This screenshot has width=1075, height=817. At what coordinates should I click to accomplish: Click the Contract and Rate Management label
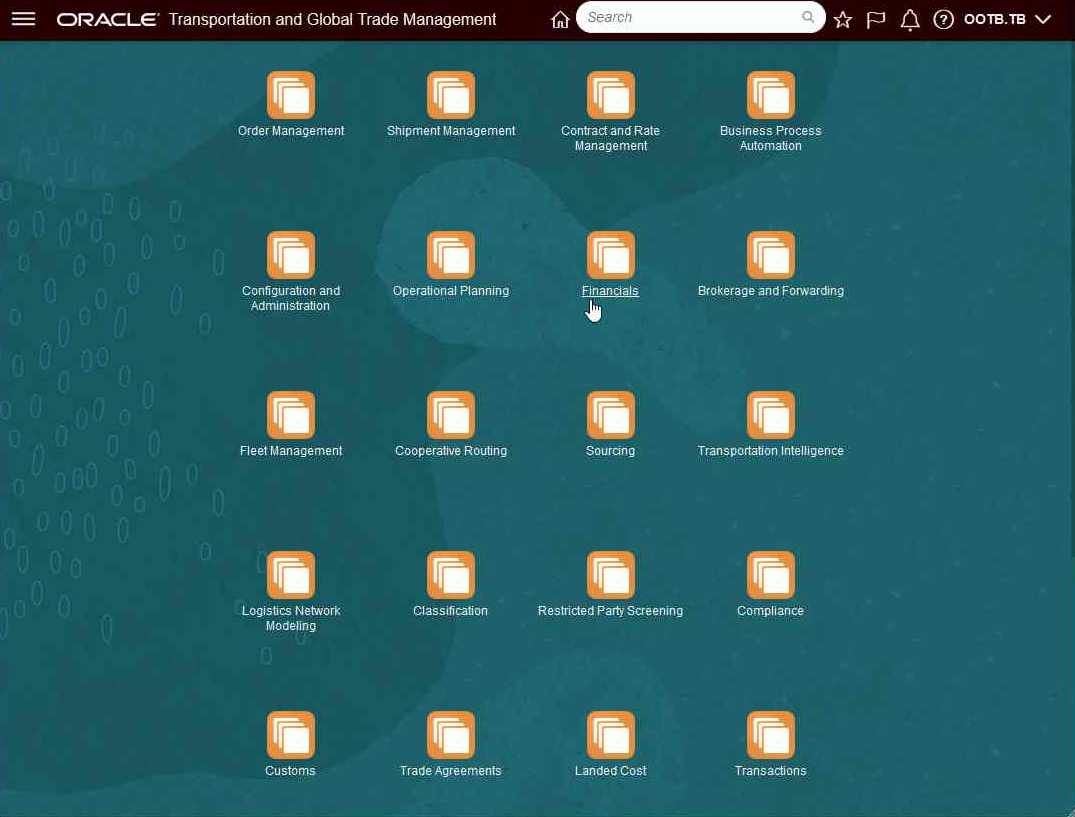coord(610,138)
